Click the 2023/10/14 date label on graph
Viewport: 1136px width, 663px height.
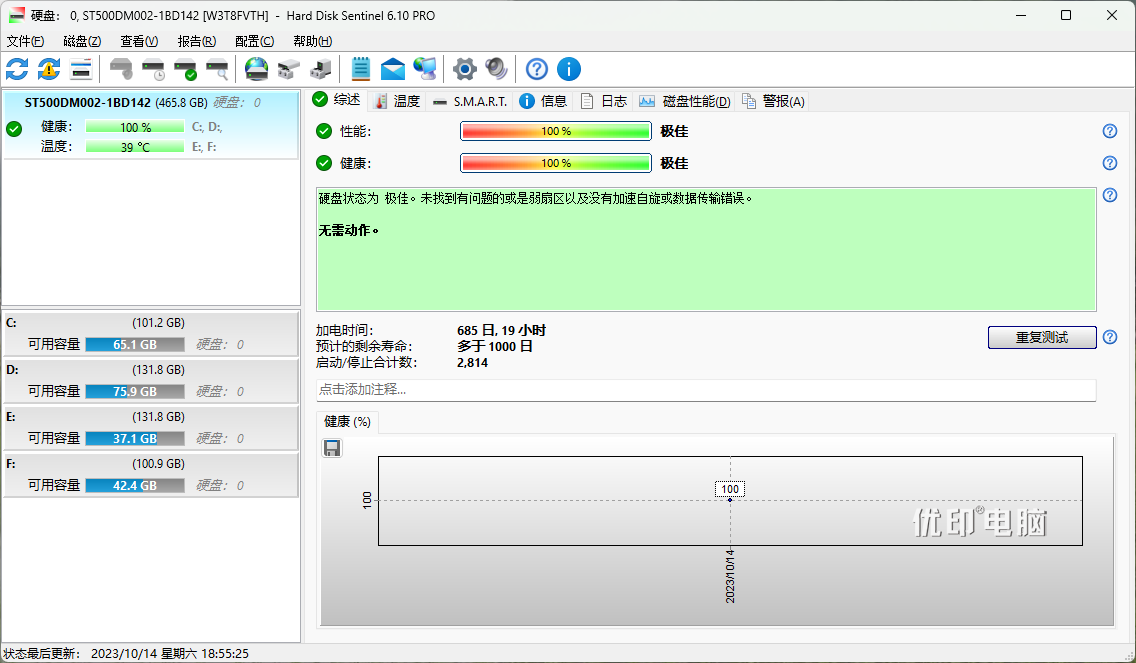coord(730,576)
